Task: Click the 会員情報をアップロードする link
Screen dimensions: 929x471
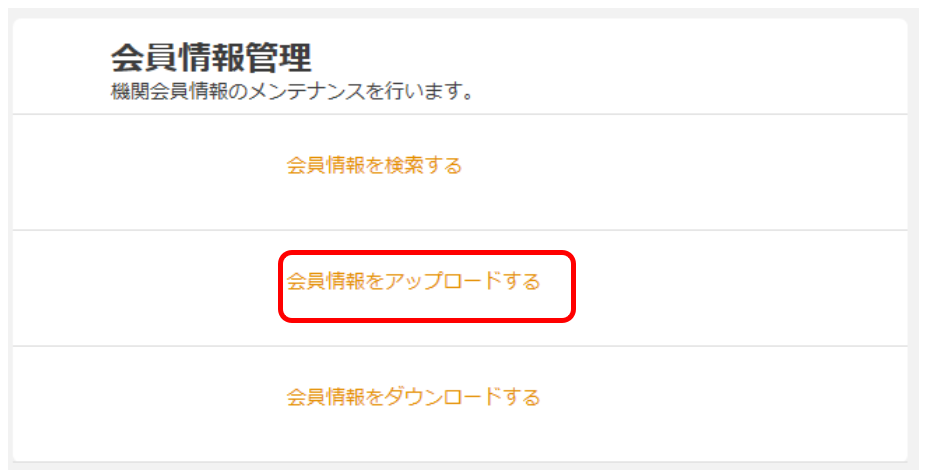Action: point(413,282)
